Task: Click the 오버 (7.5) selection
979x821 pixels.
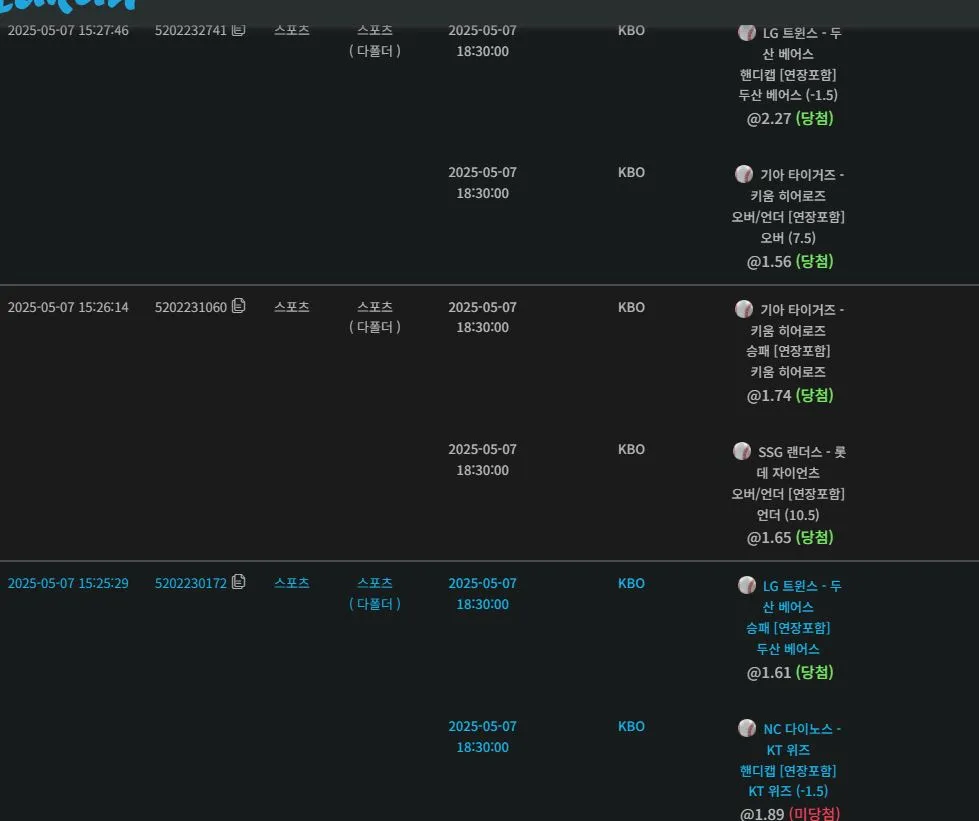Action: coord(788,238)
